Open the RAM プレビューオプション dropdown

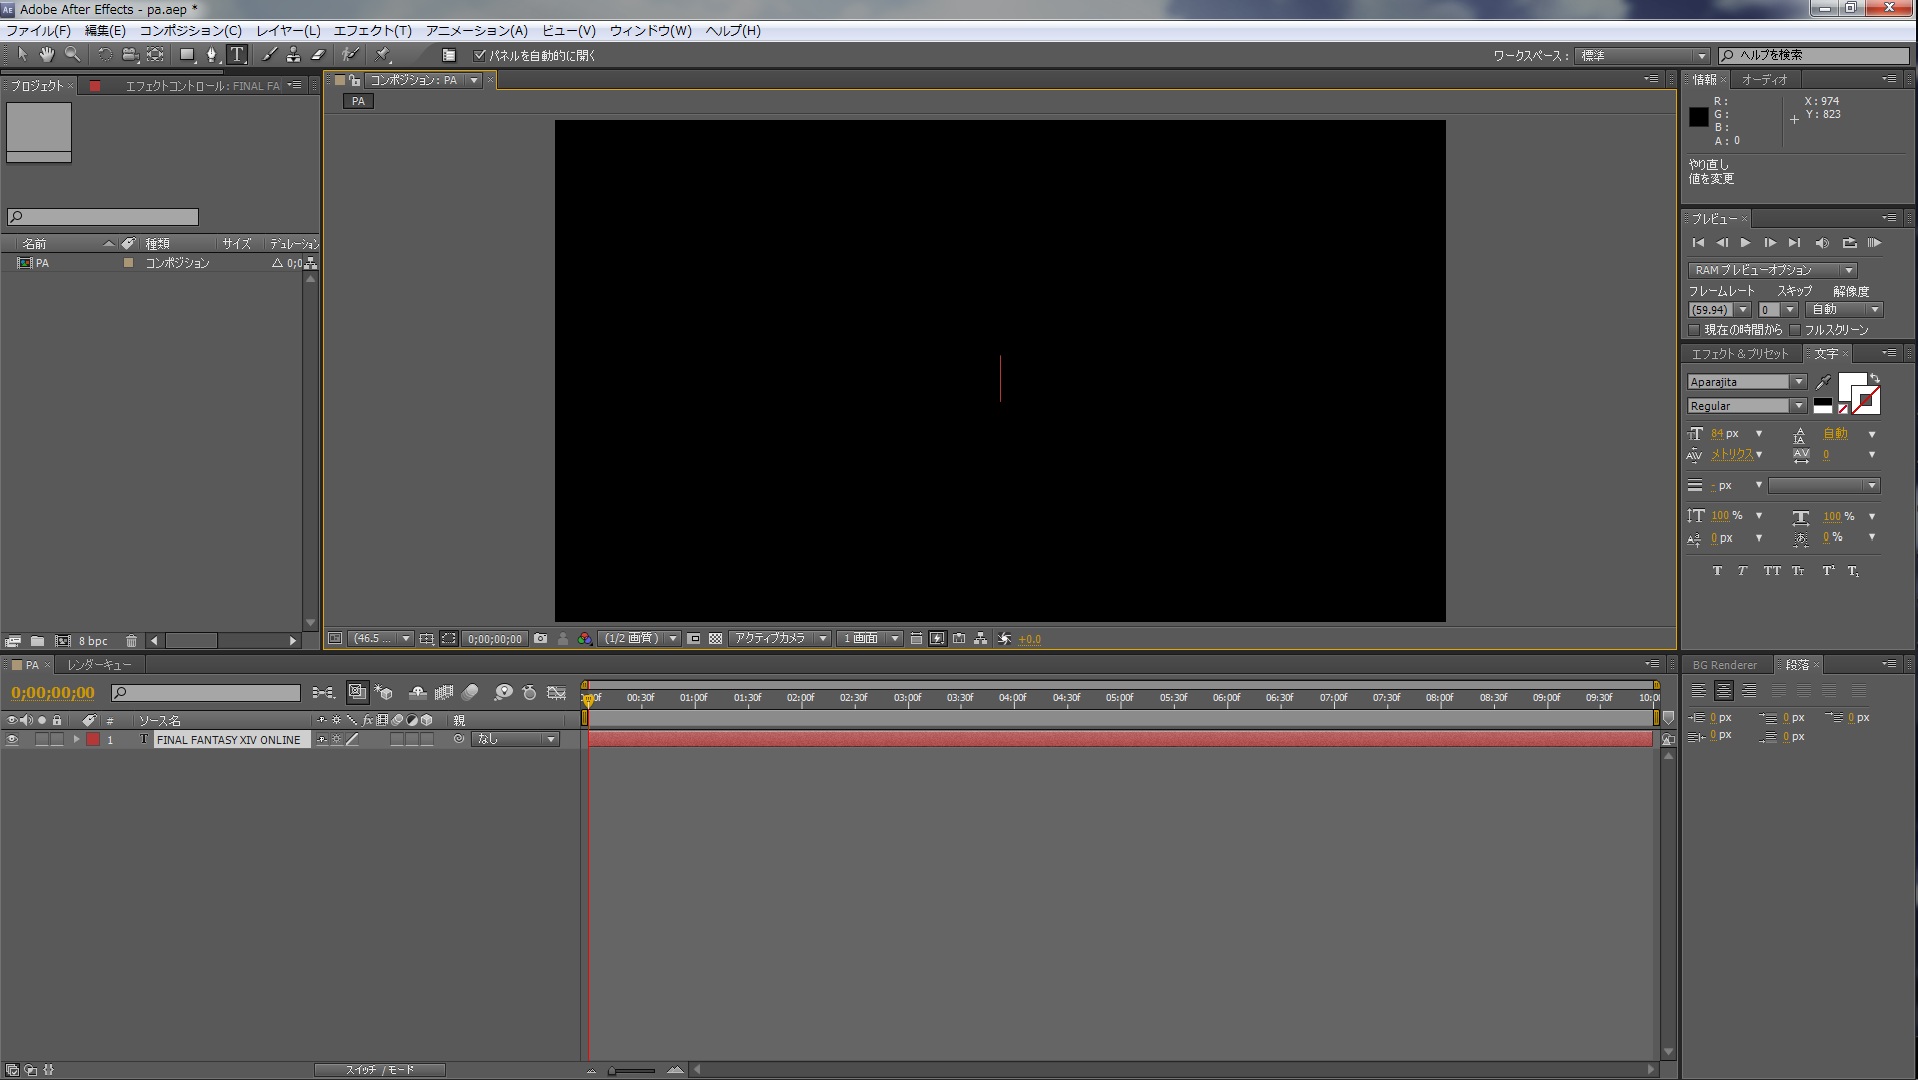(1773, 270)
